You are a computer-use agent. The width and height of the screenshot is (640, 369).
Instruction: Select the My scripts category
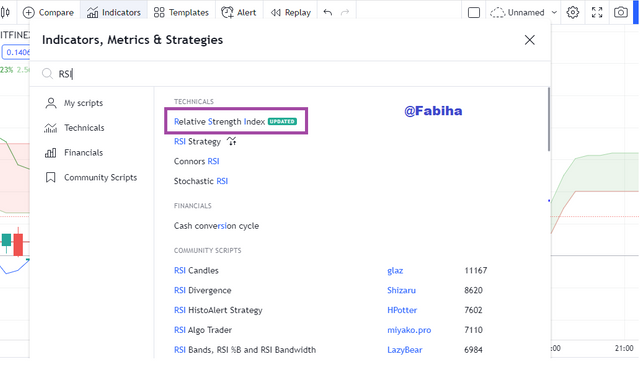click(x=74, y=103)
